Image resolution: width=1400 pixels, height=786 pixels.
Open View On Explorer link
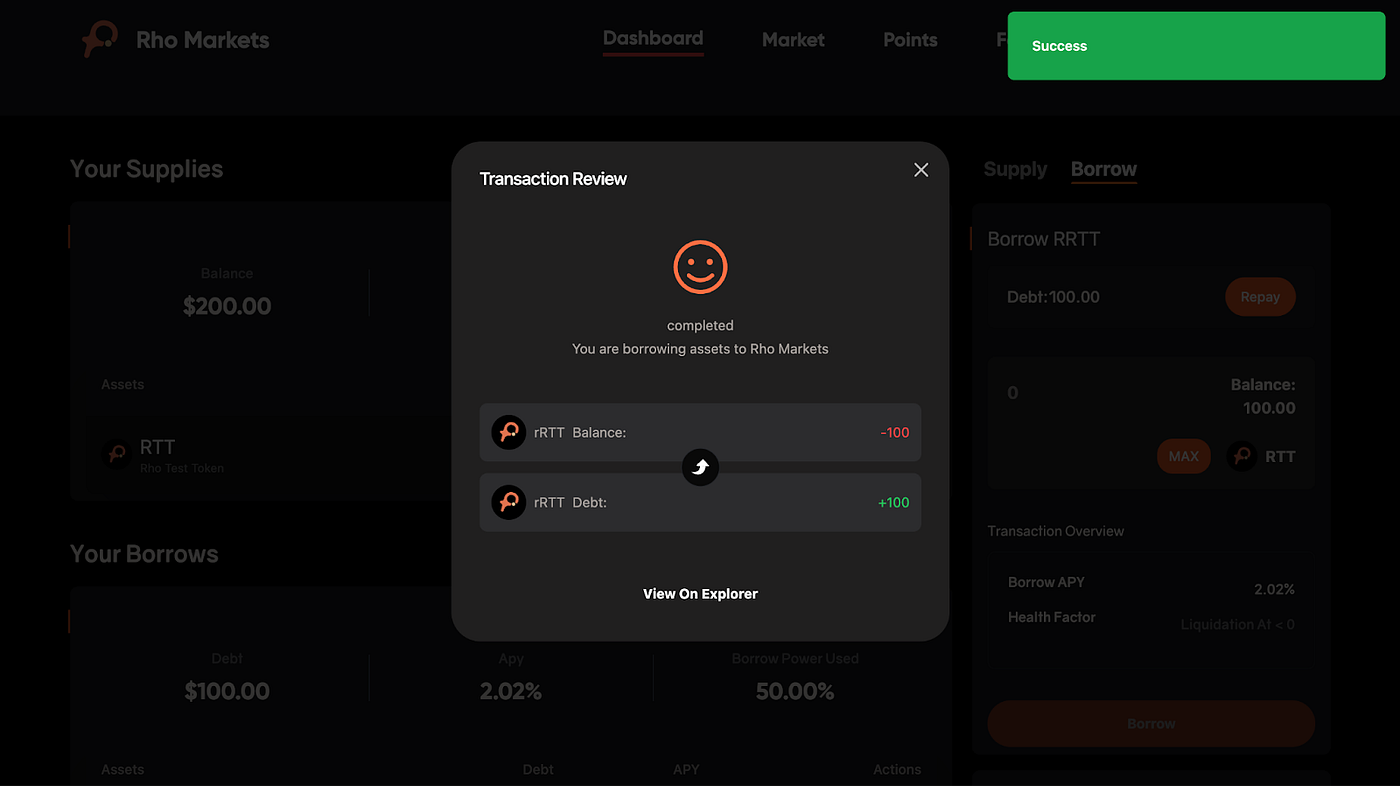(x=700, y=593)
